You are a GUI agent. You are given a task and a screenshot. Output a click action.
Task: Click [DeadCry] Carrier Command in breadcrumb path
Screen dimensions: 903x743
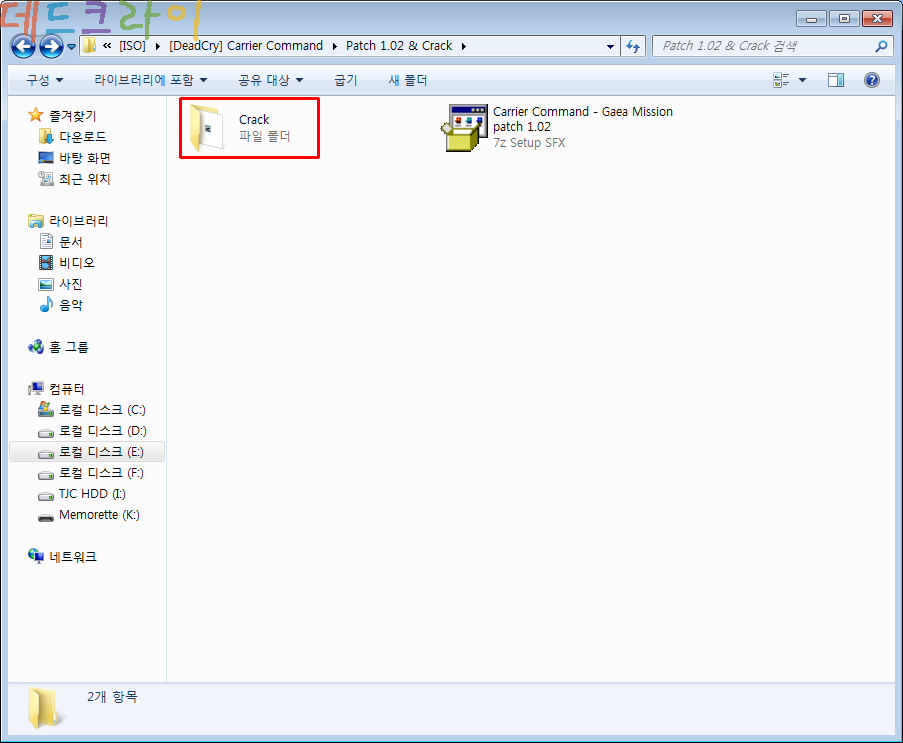coord(246,46)
